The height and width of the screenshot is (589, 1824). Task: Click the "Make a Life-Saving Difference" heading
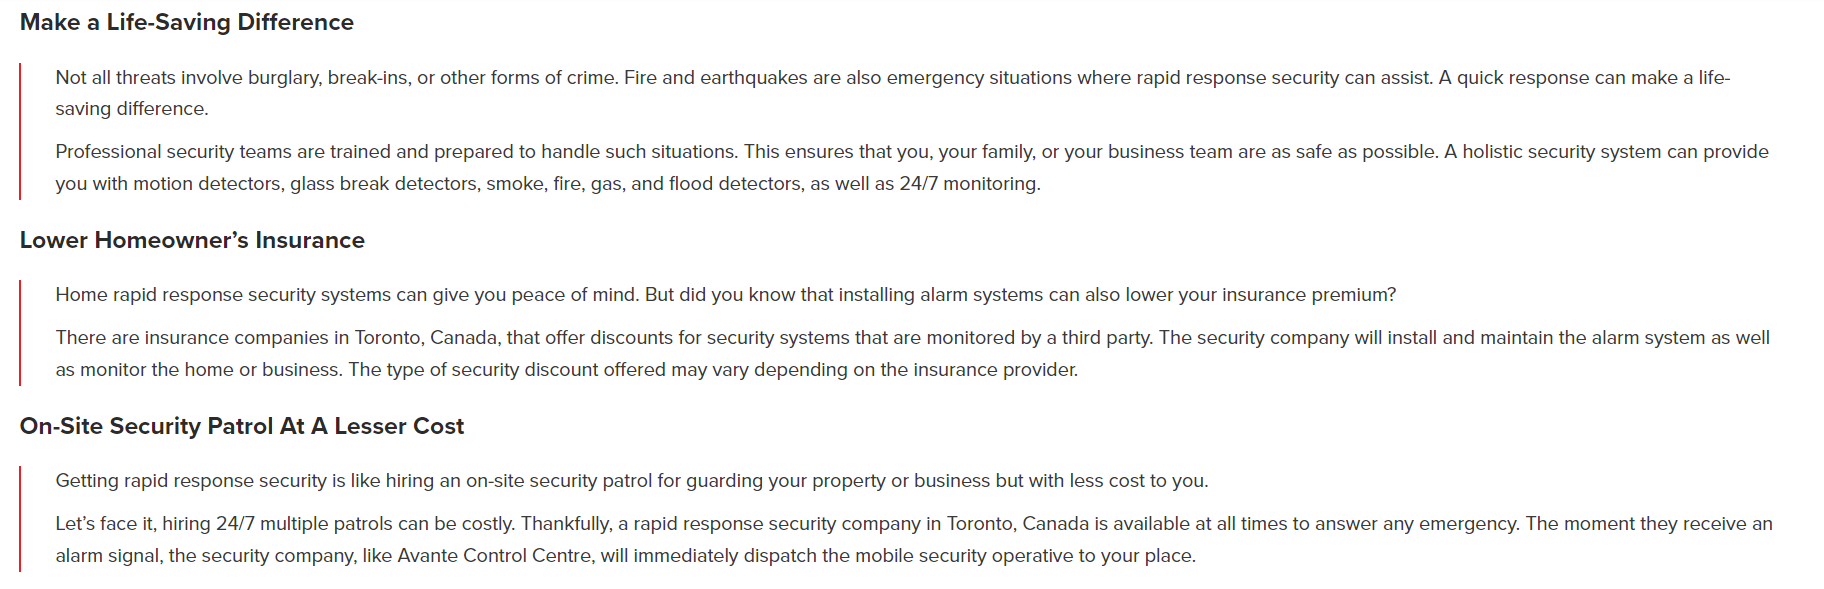pos(187,22)
